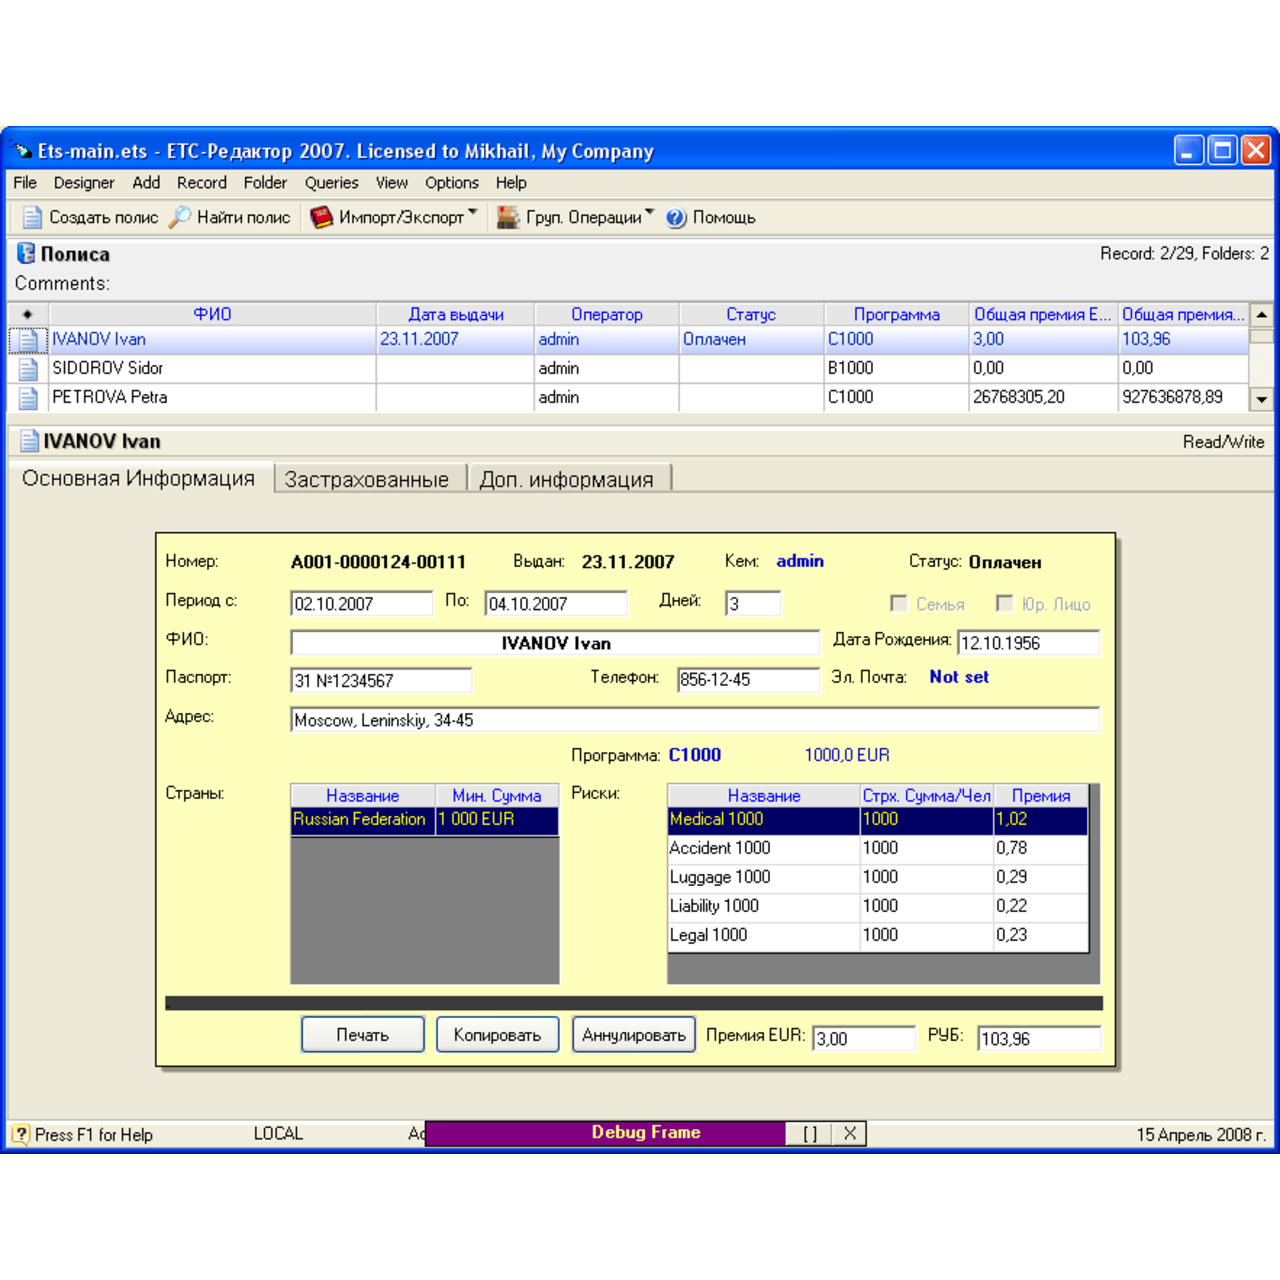Sort by the ФИО column header

[x=212, y=314]
